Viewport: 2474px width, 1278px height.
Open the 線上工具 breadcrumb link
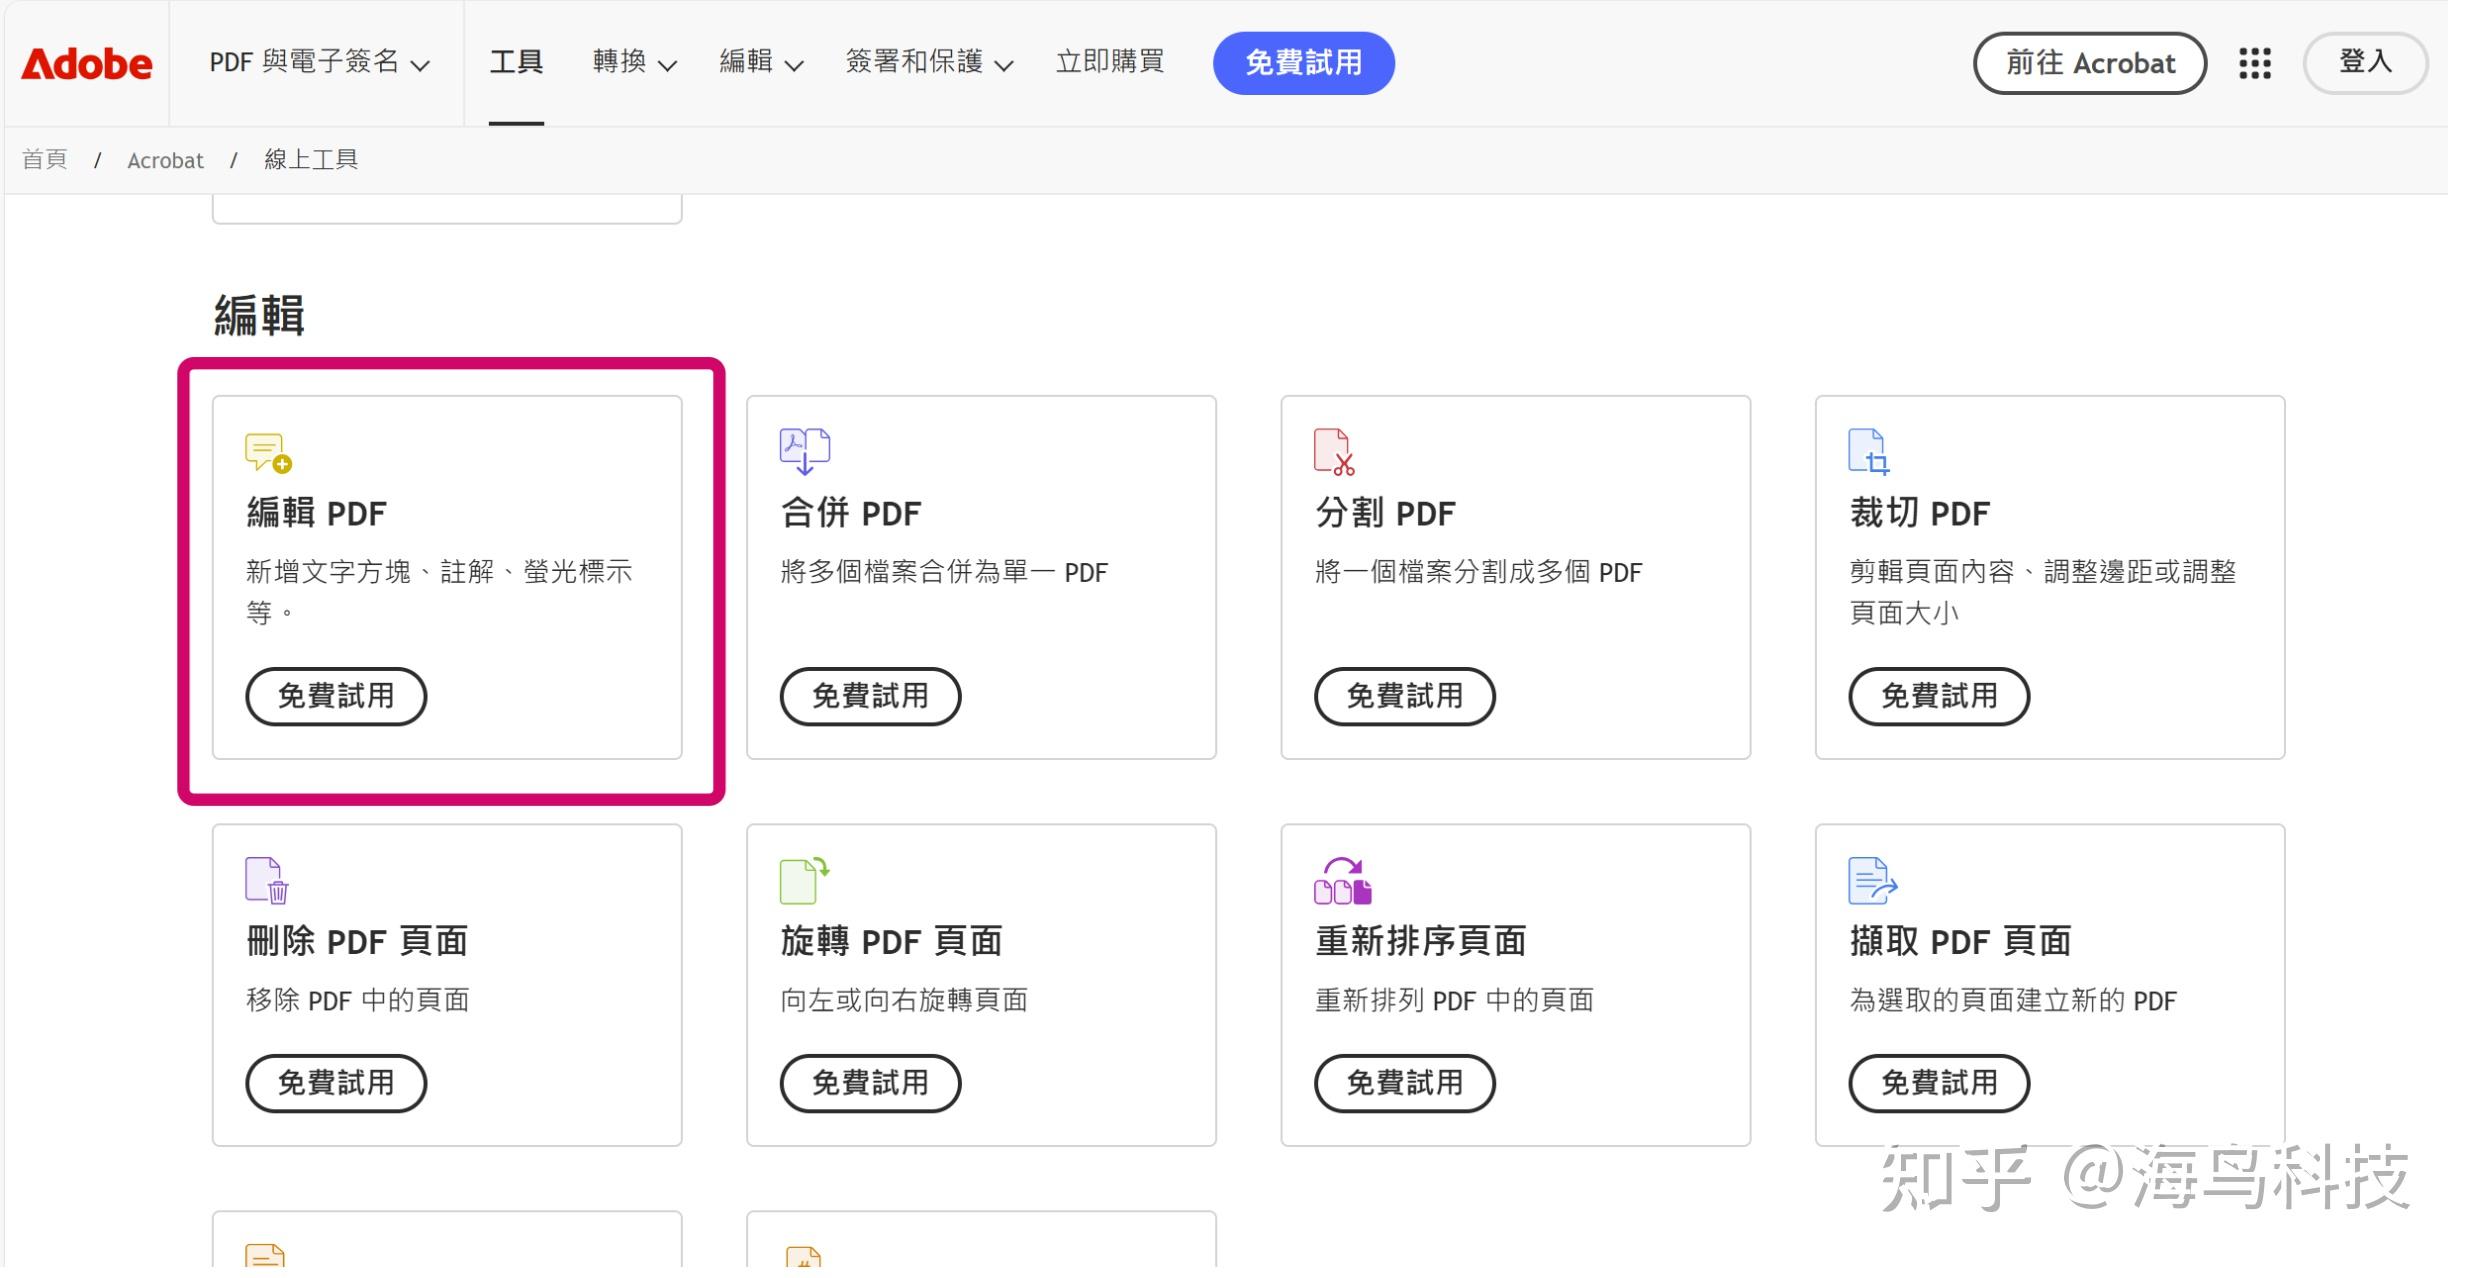[311, 160]
